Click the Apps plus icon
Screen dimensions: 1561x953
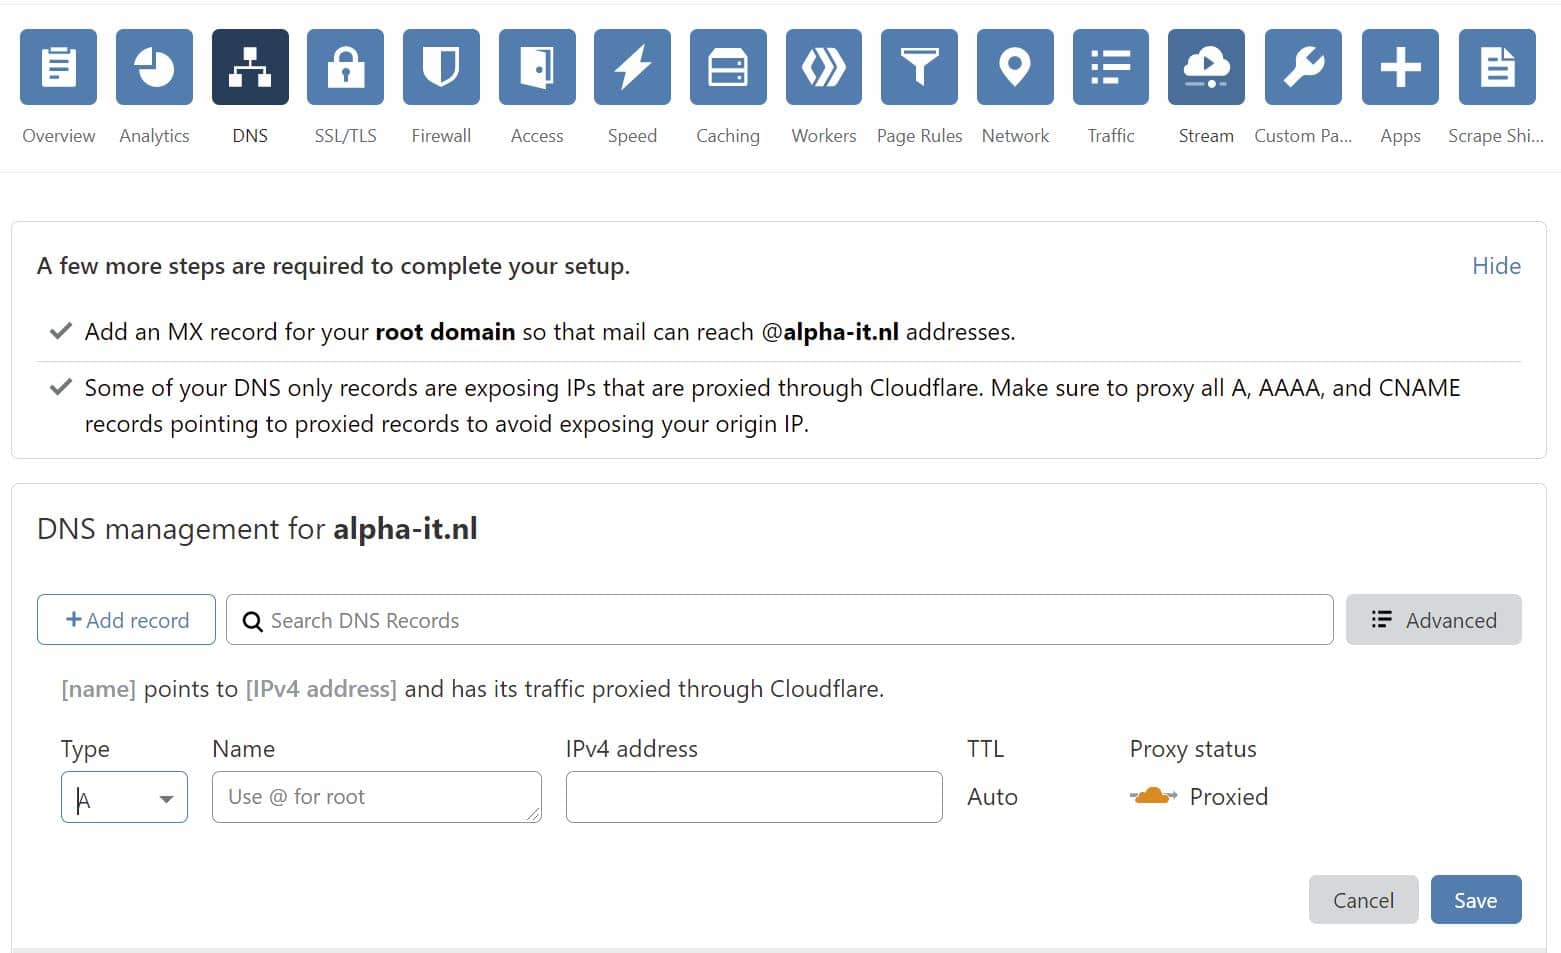click(x=1400, y=68)
